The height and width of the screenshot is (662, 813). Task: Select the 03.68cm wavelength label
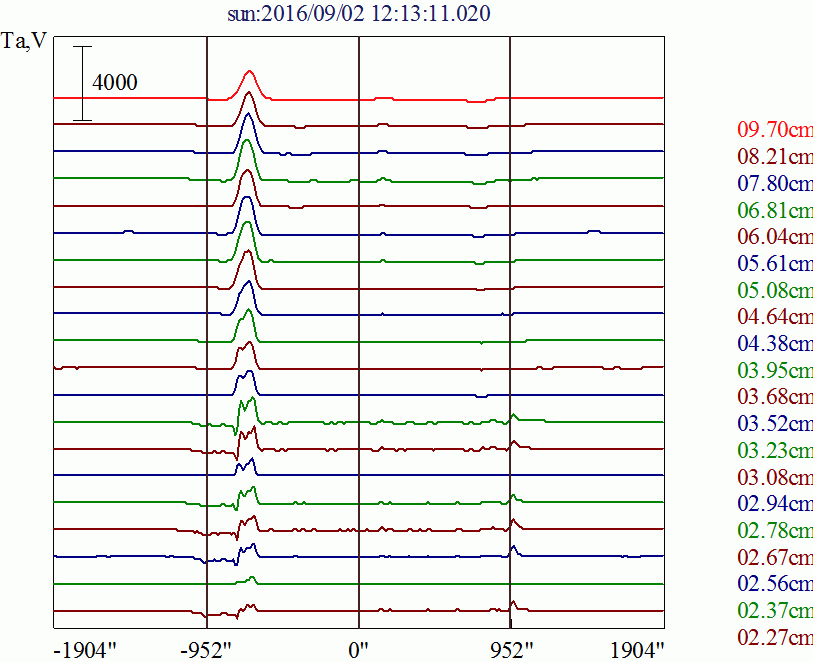pyautogui.click(x=775, y=397)
